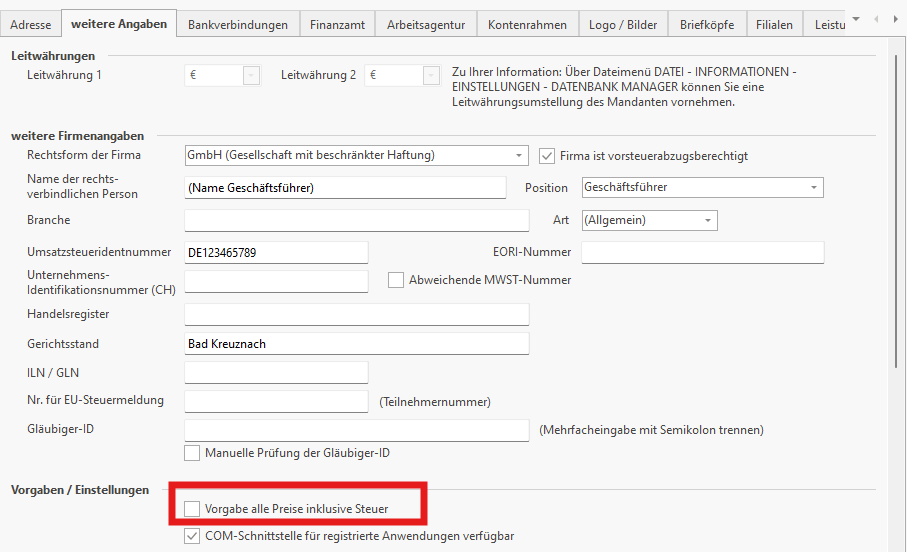Image resolution: width=907 pixels, height=552 pixels.
Task: Open the Finanzamt tab
Action: (x=337, y=25)
